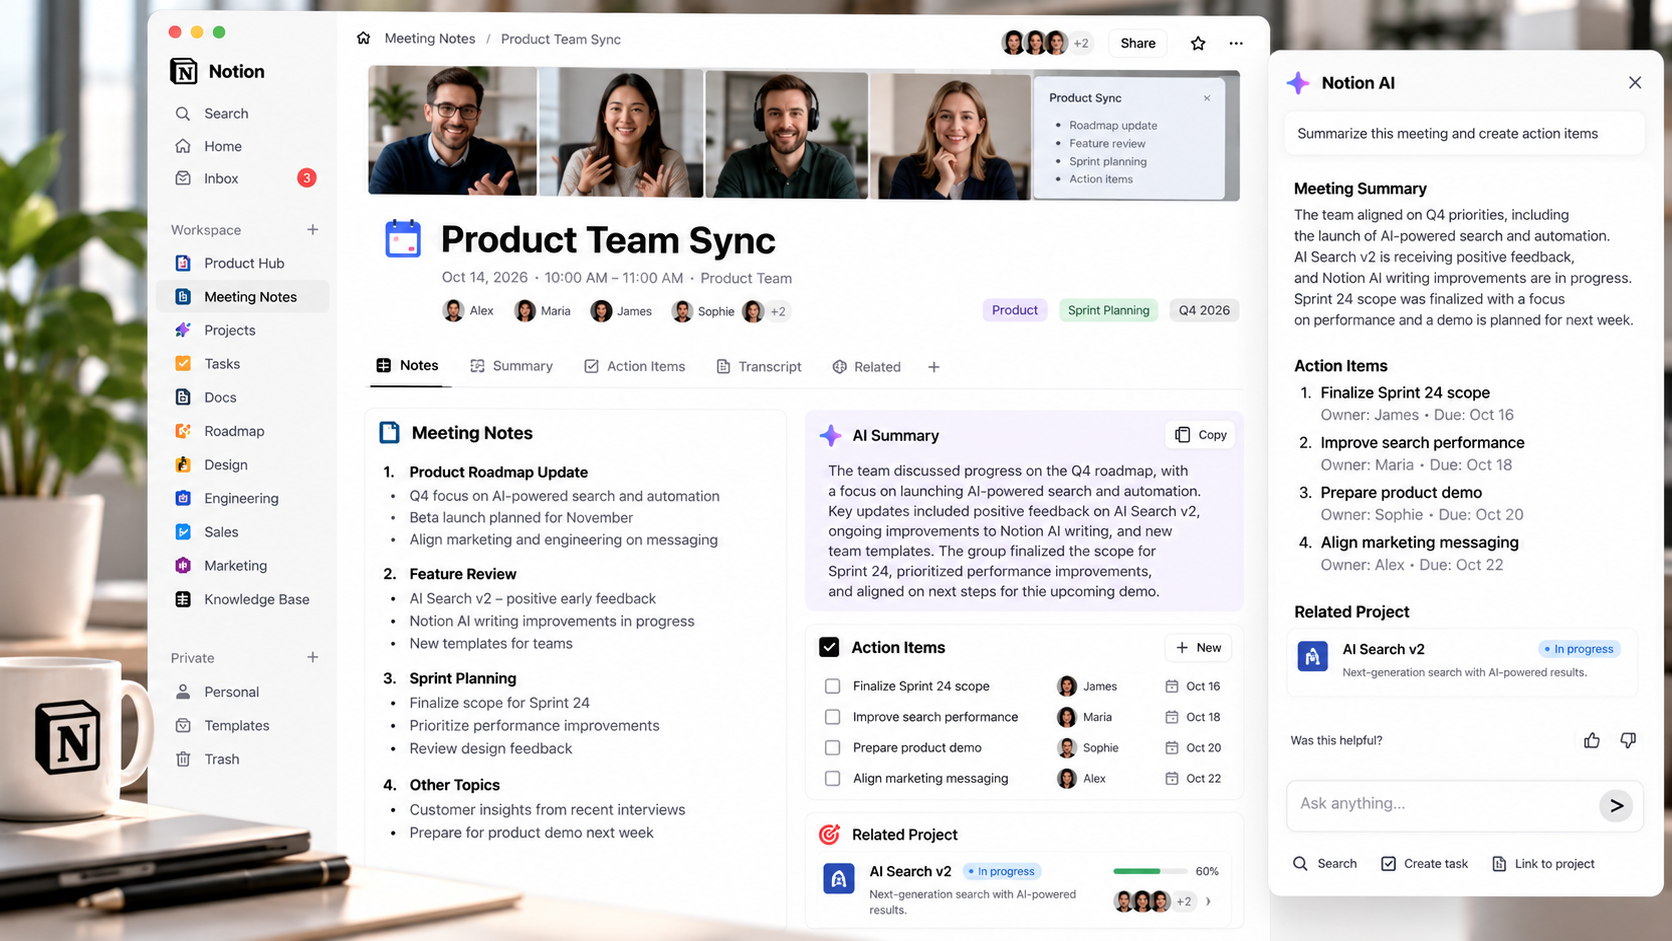Open the Roadmap page icon

[x=183, y=431]
